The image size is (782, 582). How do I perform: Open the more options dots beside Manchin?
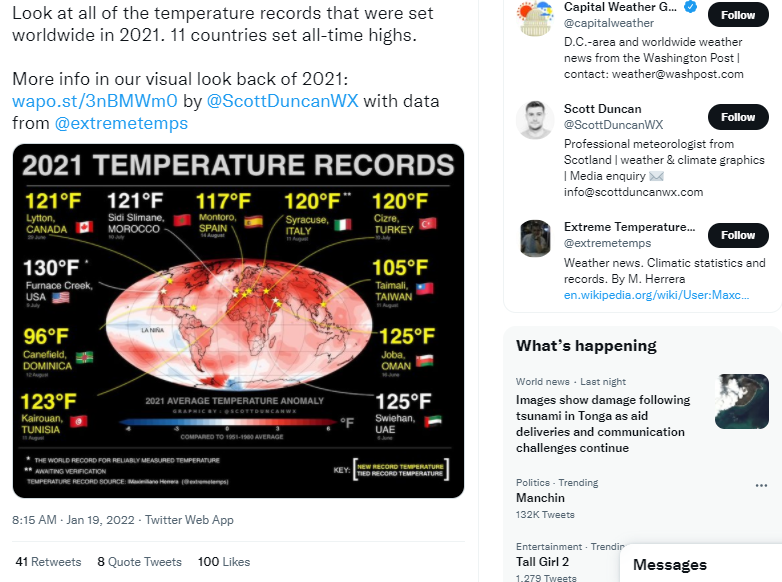pyautogui.click(x=761, y=486)
